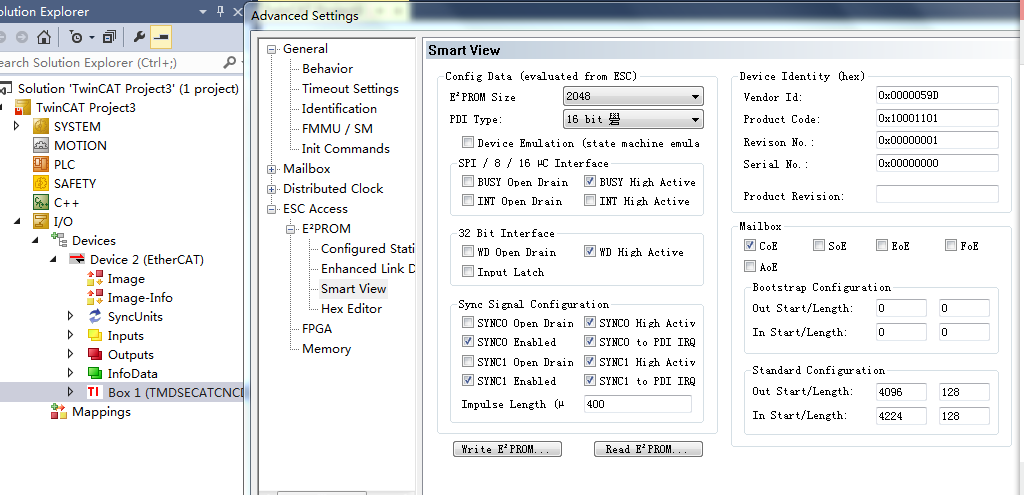
Task: Click the Collapse All toolbar icon
Action: [109, 37]
